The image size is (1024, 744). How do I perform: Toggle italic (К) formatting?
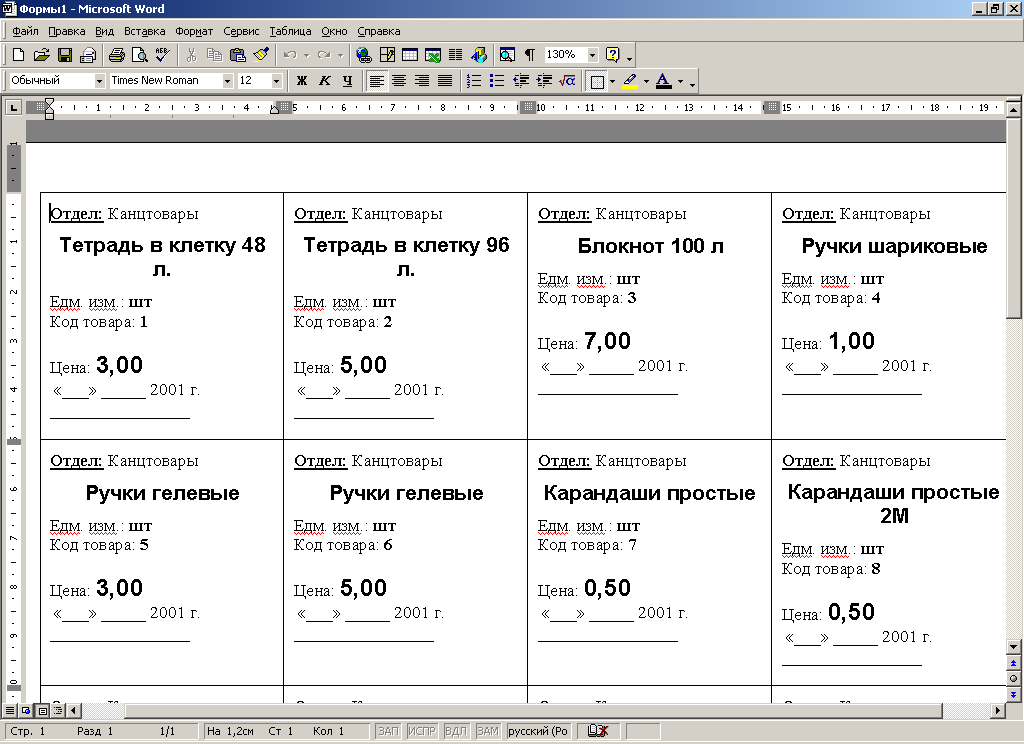pos(325,80)
